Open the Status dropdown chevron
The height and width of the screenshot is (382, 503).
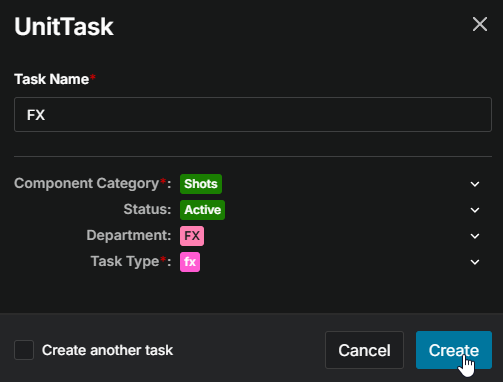tap(475, 210)
